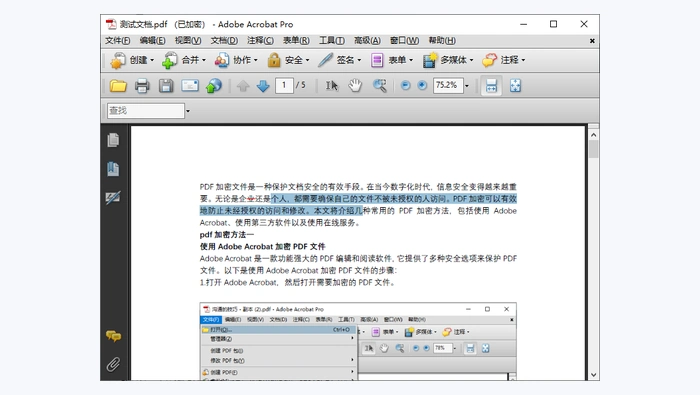Choose the Select text cursor tool

point(331,86)
